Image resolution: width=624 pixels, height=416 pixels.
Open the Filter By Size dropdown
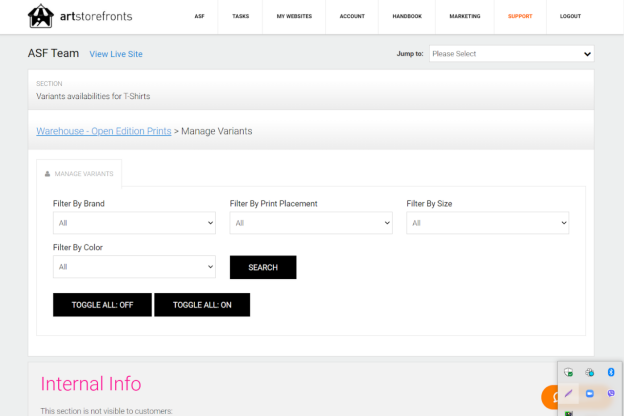[x=488, y=223]
